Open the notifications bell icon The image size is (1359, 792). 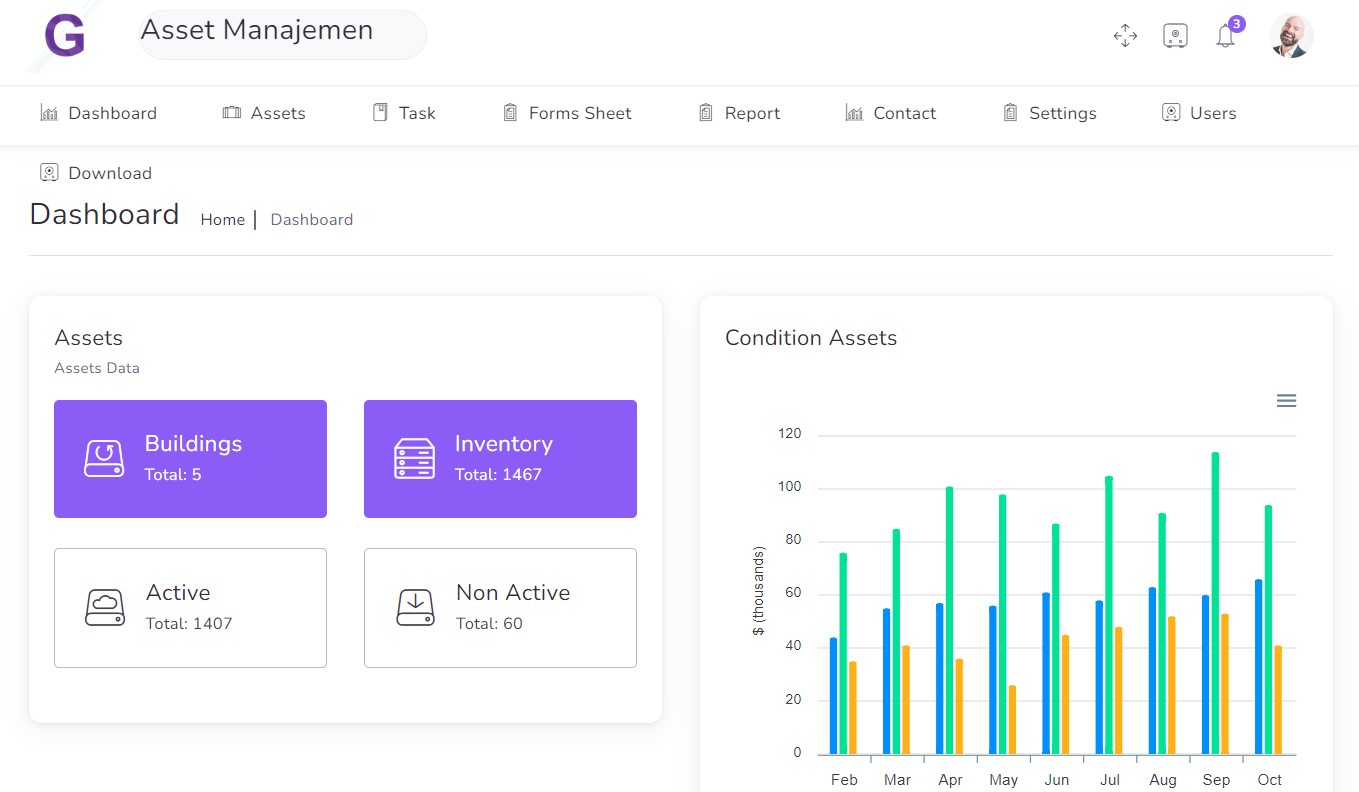(x=1225, y=37)
